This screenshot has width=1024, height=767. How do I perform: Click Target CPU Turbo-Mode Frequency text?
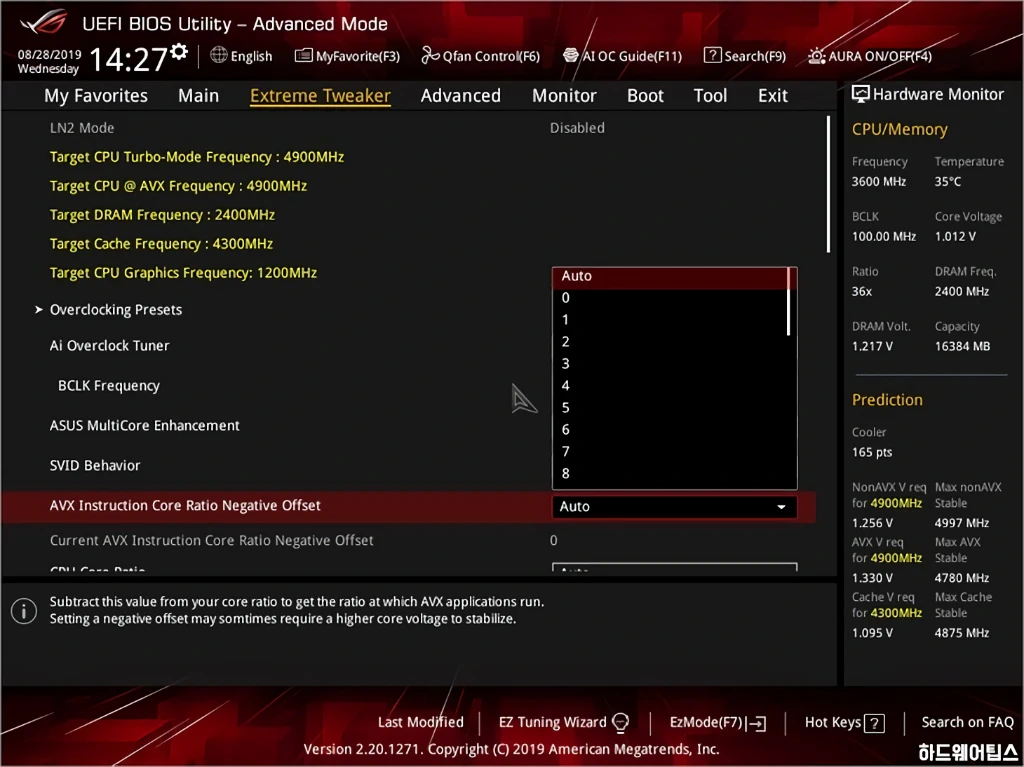(x=197, y=157)
